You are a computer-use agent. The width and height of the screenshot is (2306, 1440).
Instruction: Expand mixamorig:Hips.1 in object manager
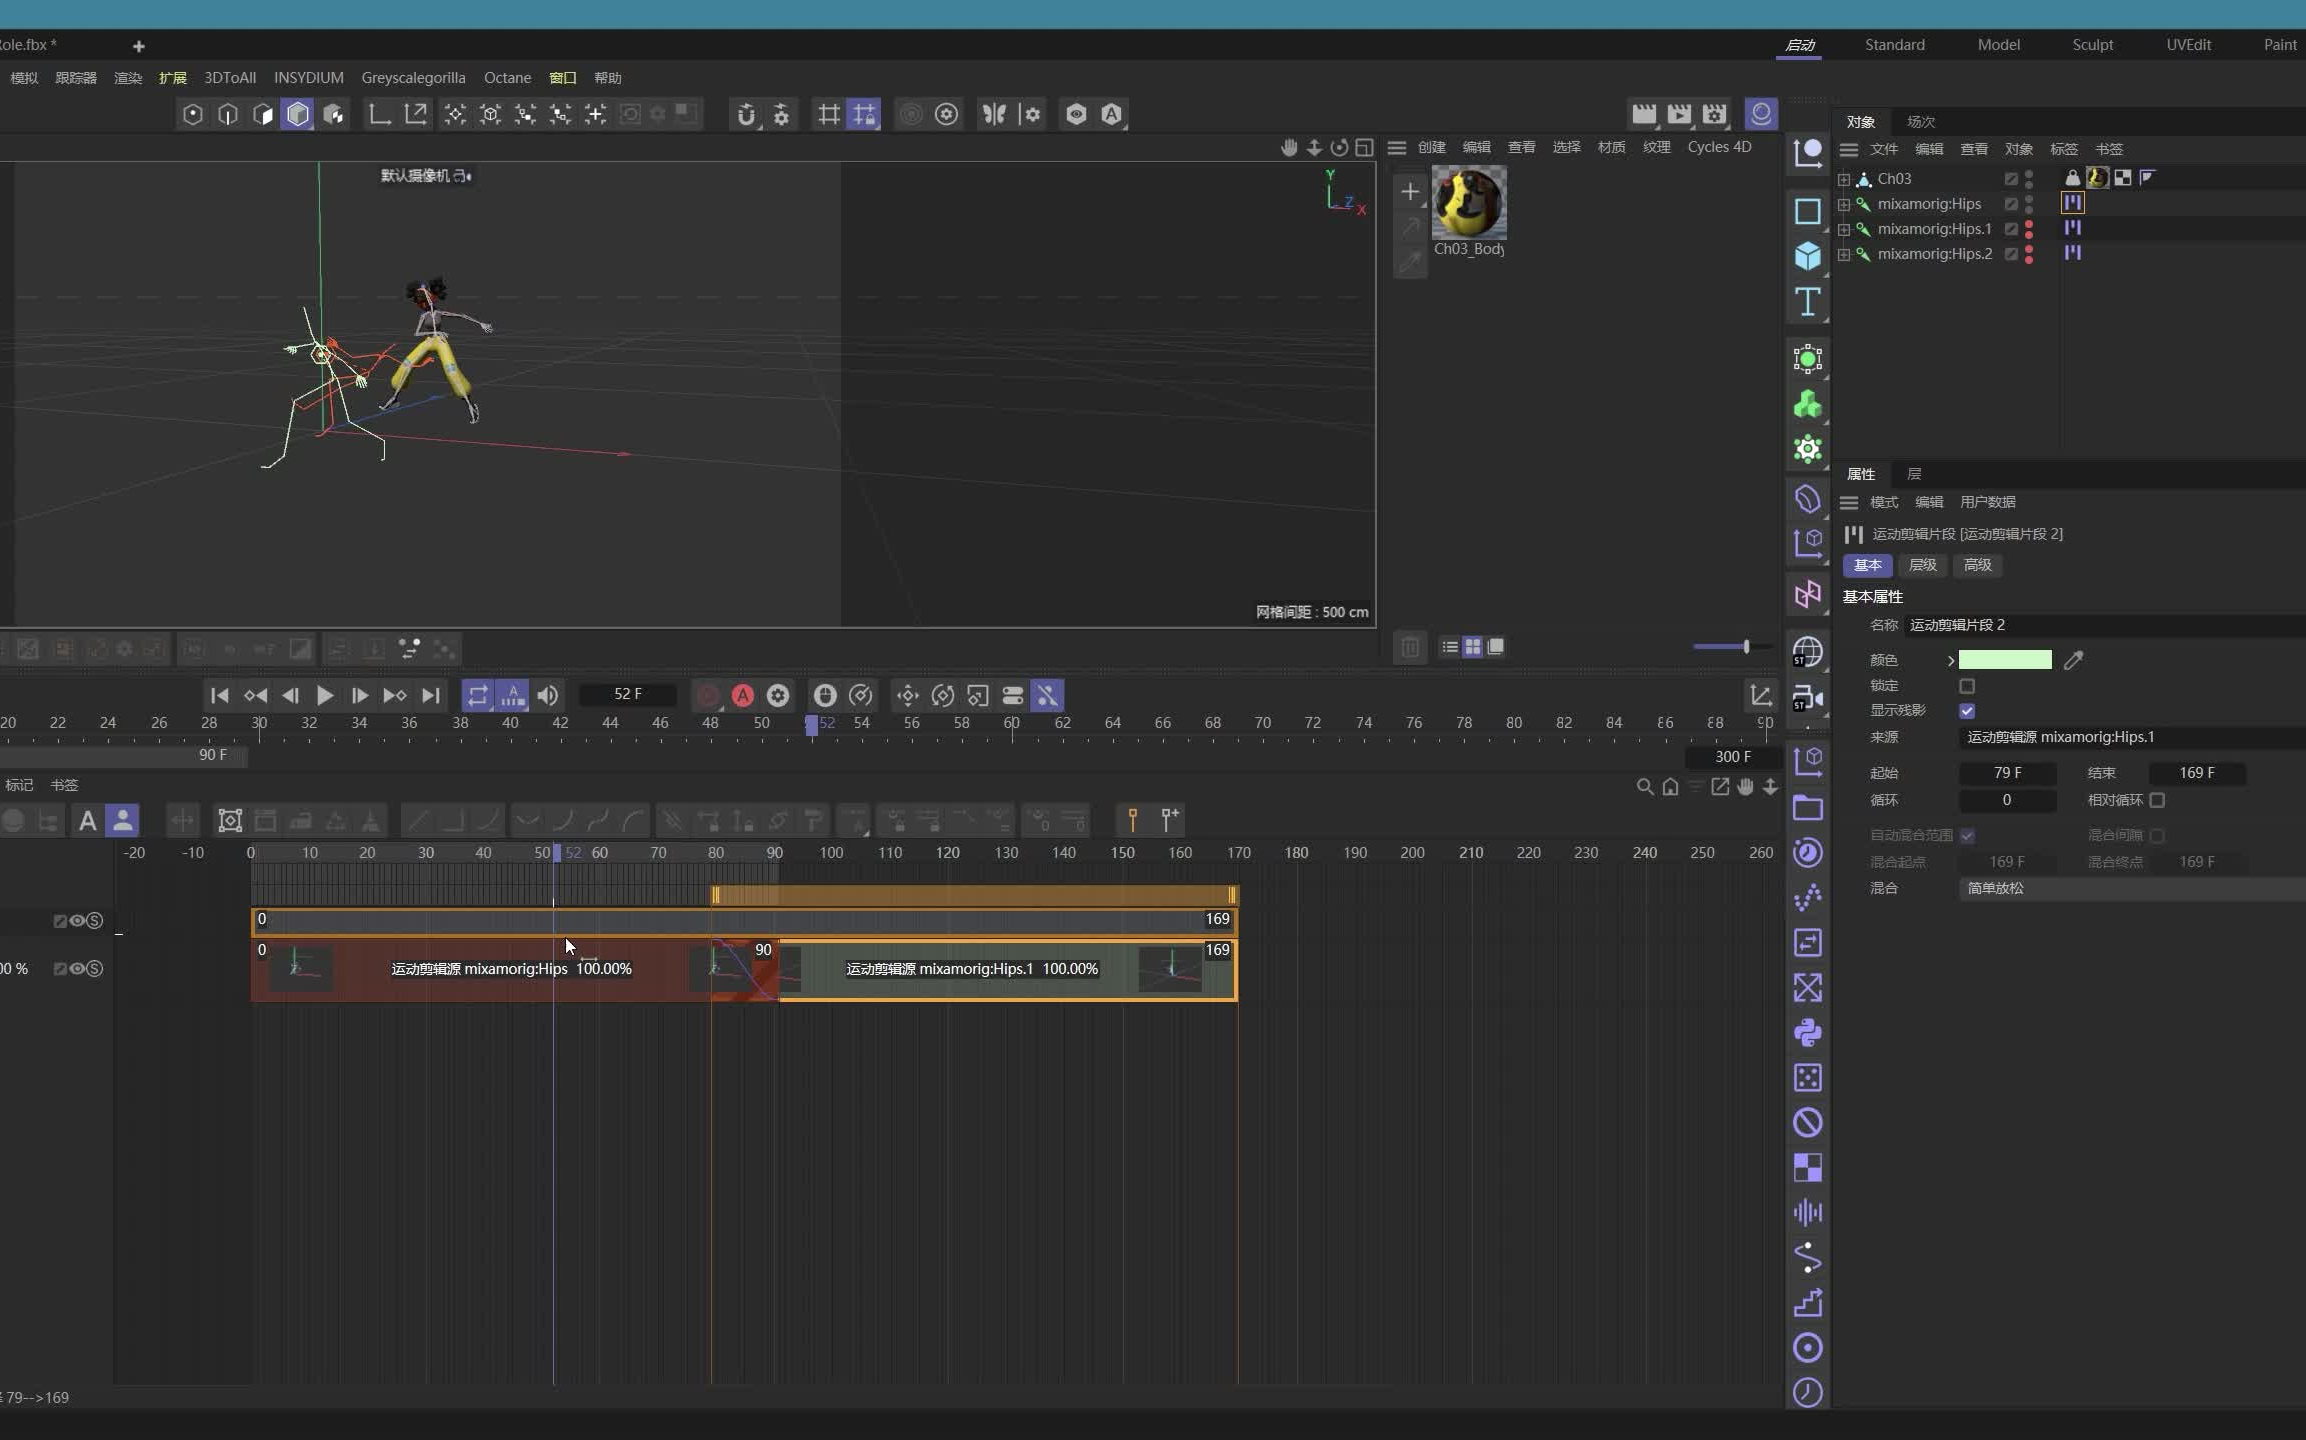pos(1844,229)
